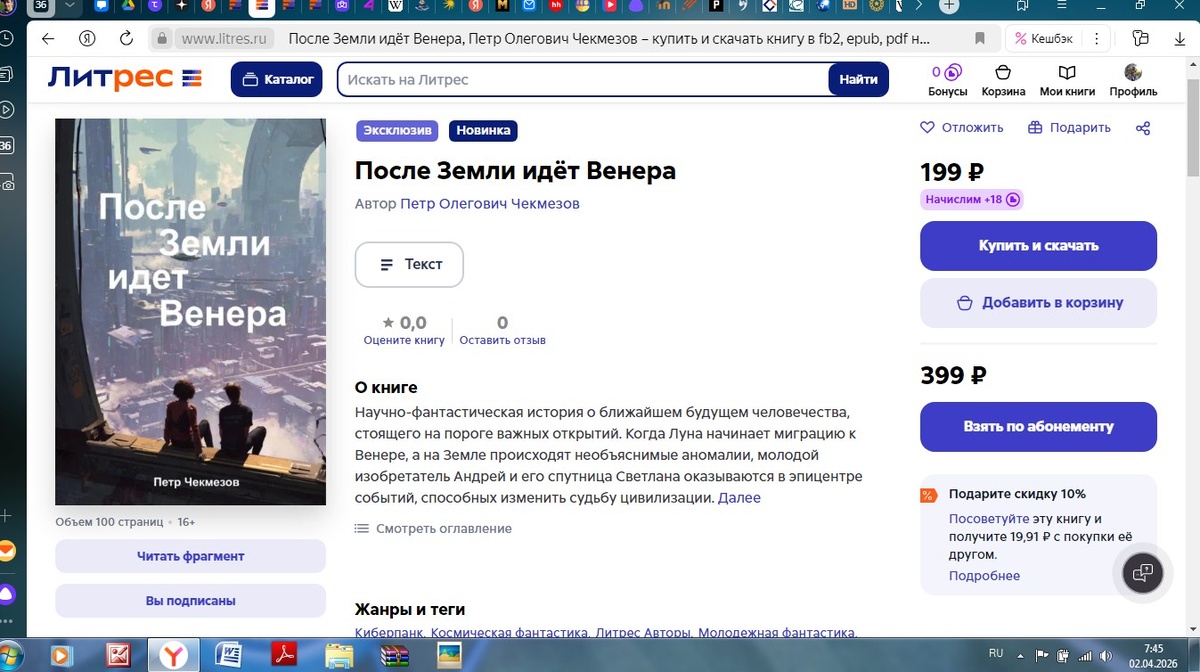
Task: Click Оцените книгу rating link
Action: 404,340
